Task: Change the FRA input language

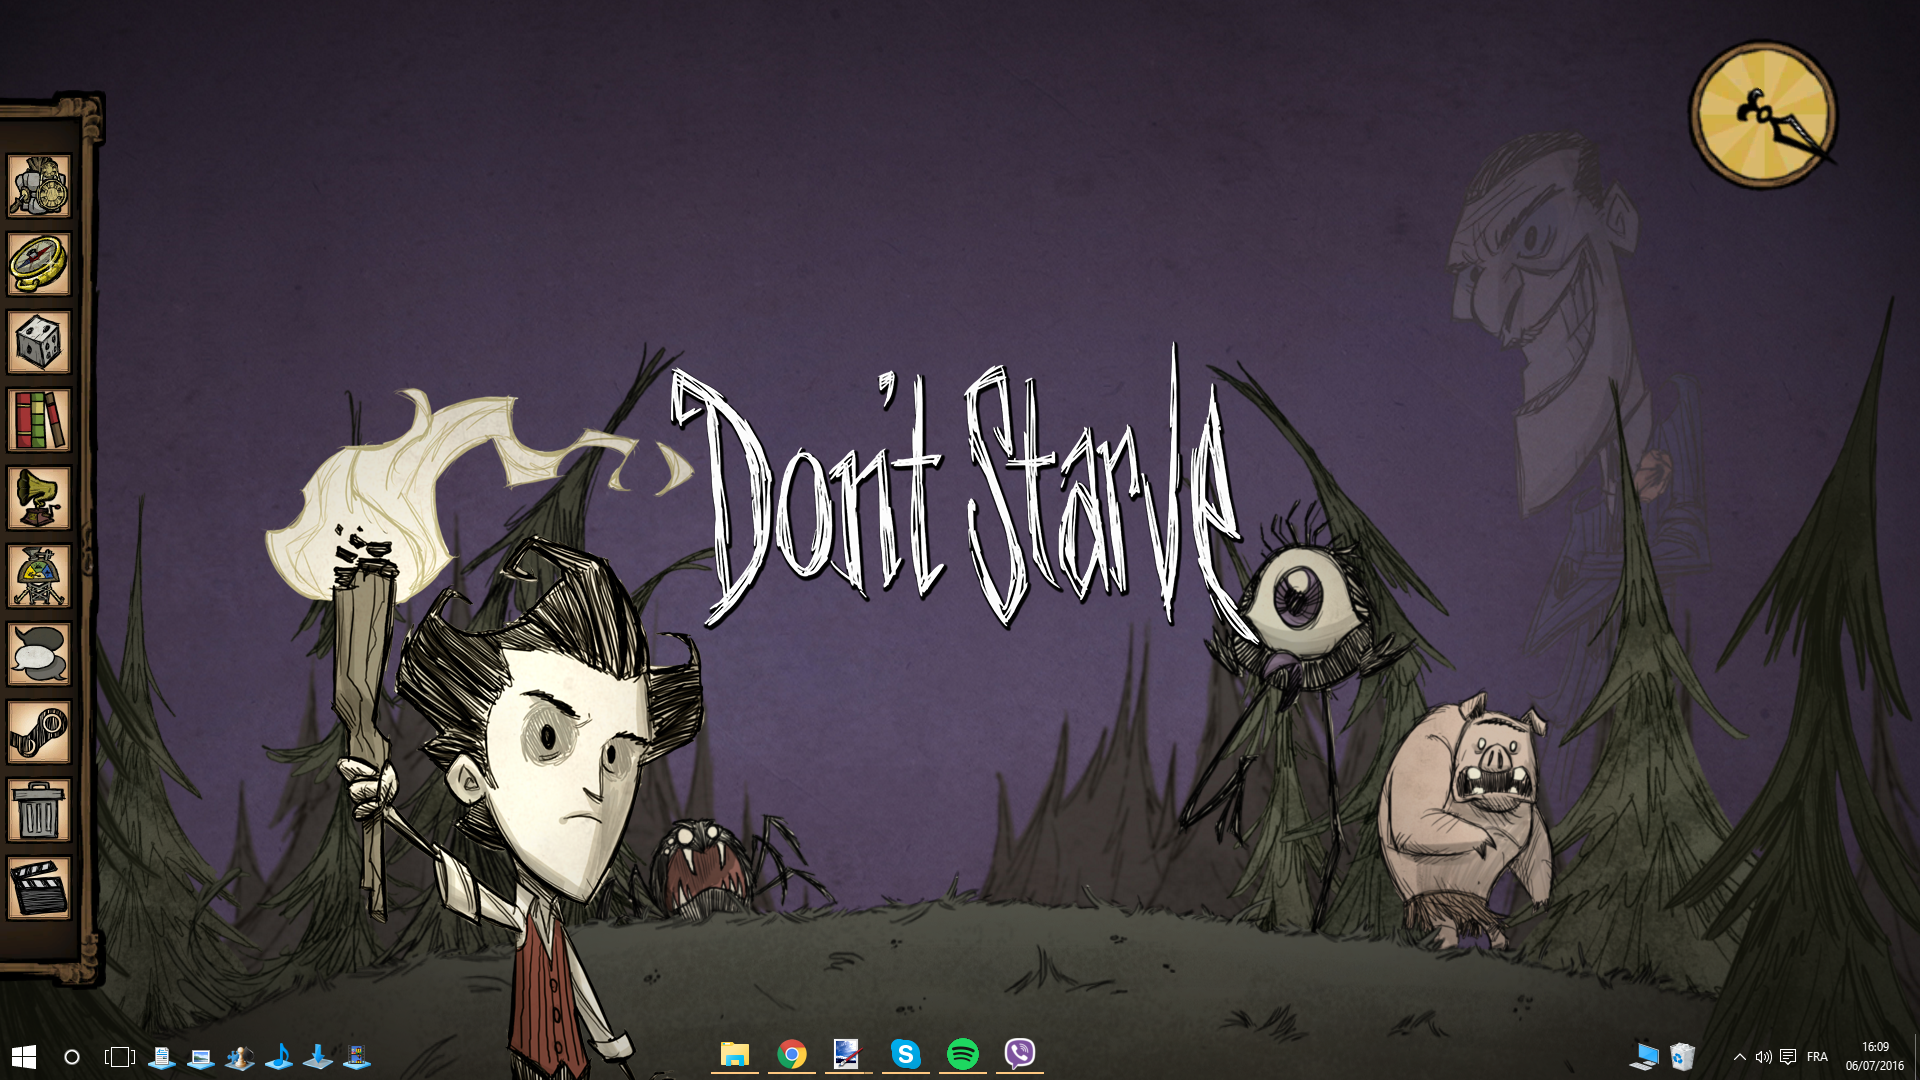Action: click(x=1817, y=1057)
